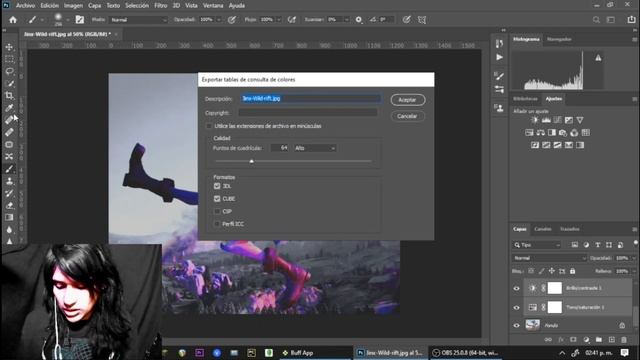Open the Filtro menu
The height and width of the screenshot is (360, 640).
[161, 6]
